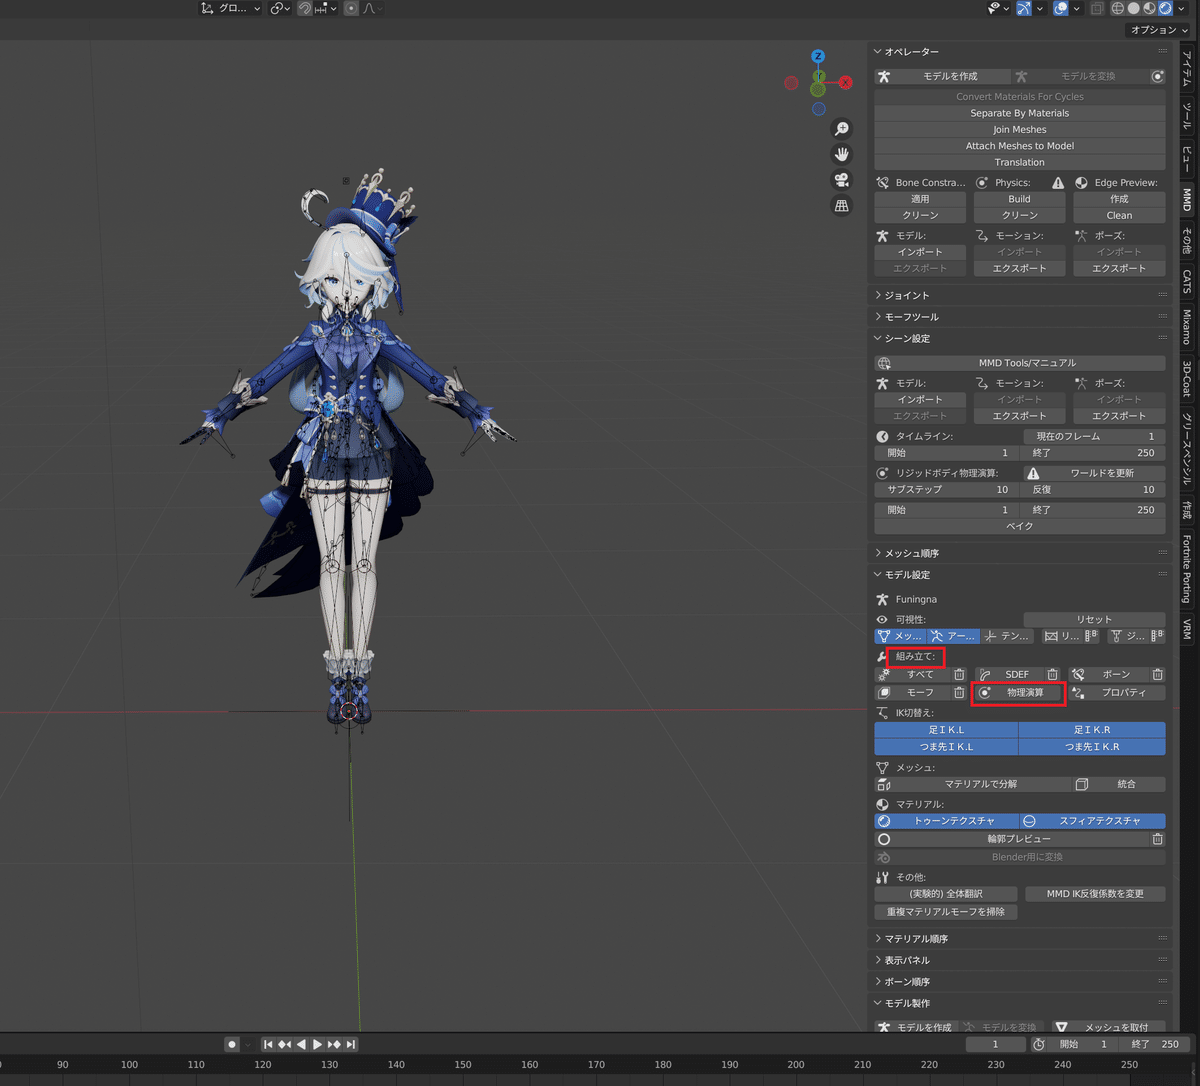The height and width of the screenshot is (1086, 1200).
Task: Open the Mixamo sidebar tab
Action: point(1187,326)
